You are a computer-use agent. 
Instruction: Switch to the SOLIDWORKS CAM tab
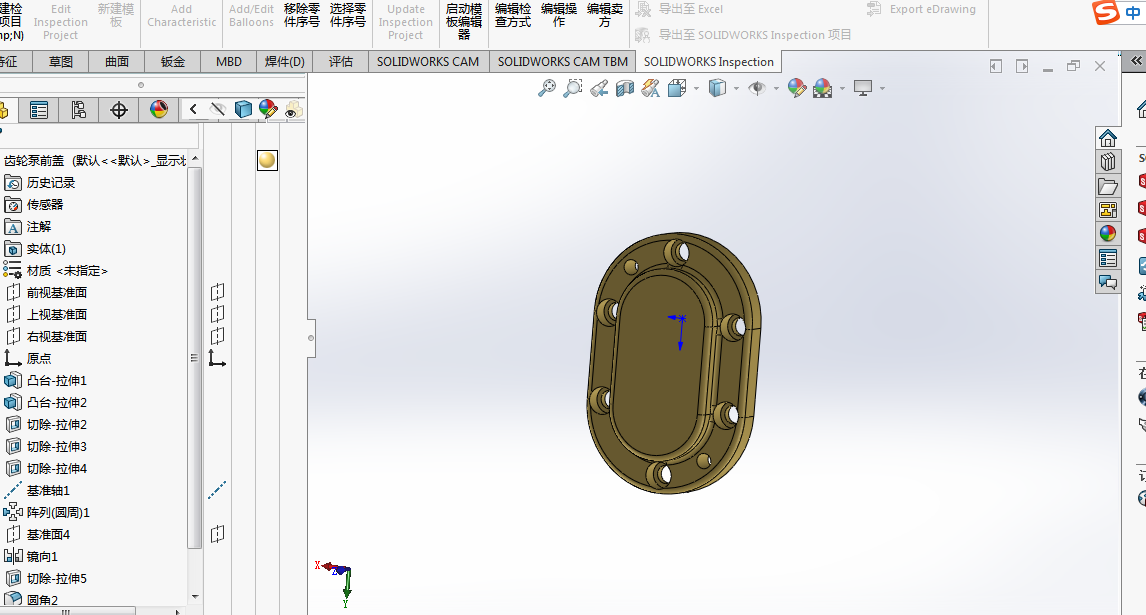428,61
